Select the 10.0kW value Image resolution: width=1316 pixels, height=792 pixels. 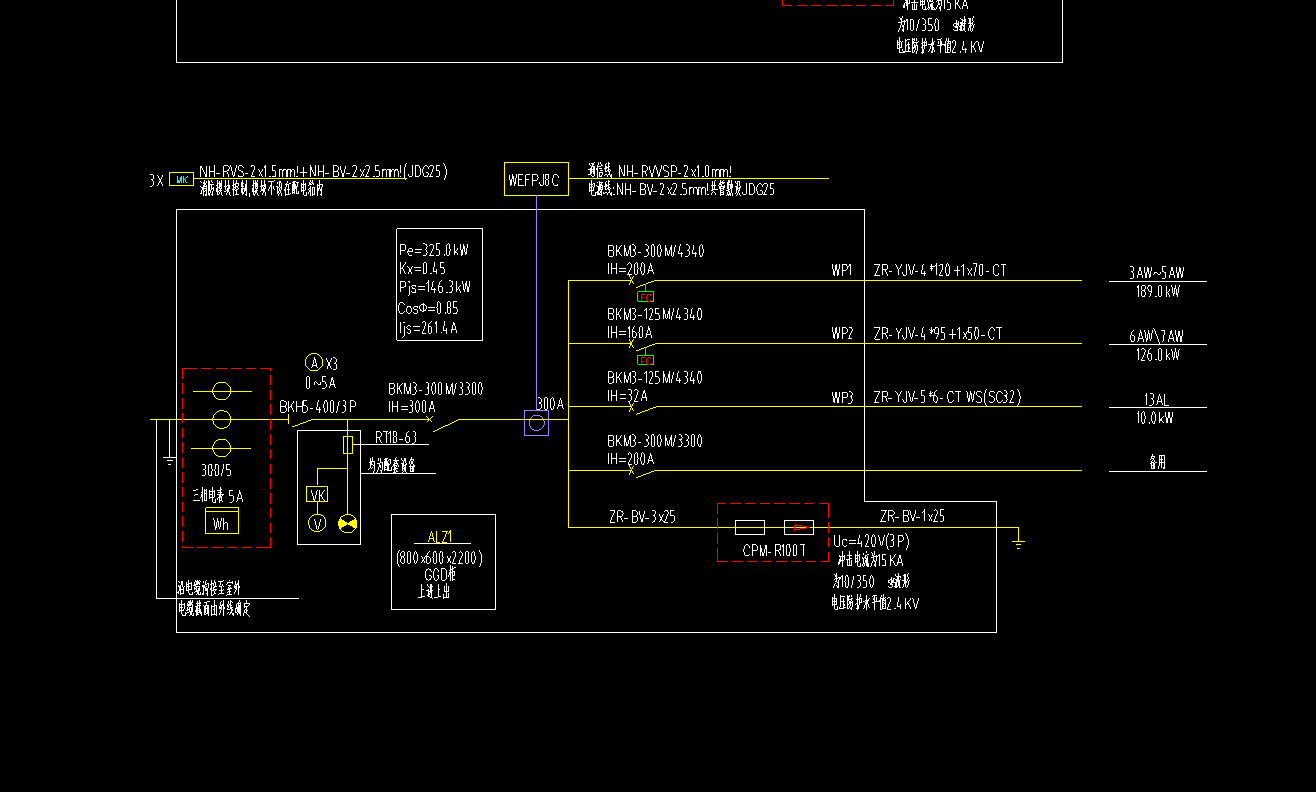click(1155, 418)
